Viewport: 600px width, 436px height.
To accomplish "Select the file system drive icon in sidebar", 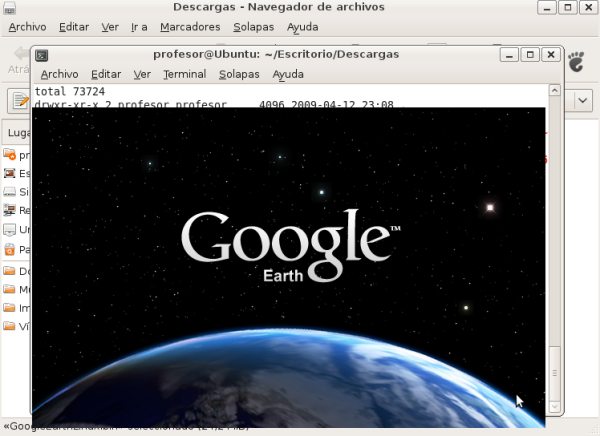I will pos(10,192).
